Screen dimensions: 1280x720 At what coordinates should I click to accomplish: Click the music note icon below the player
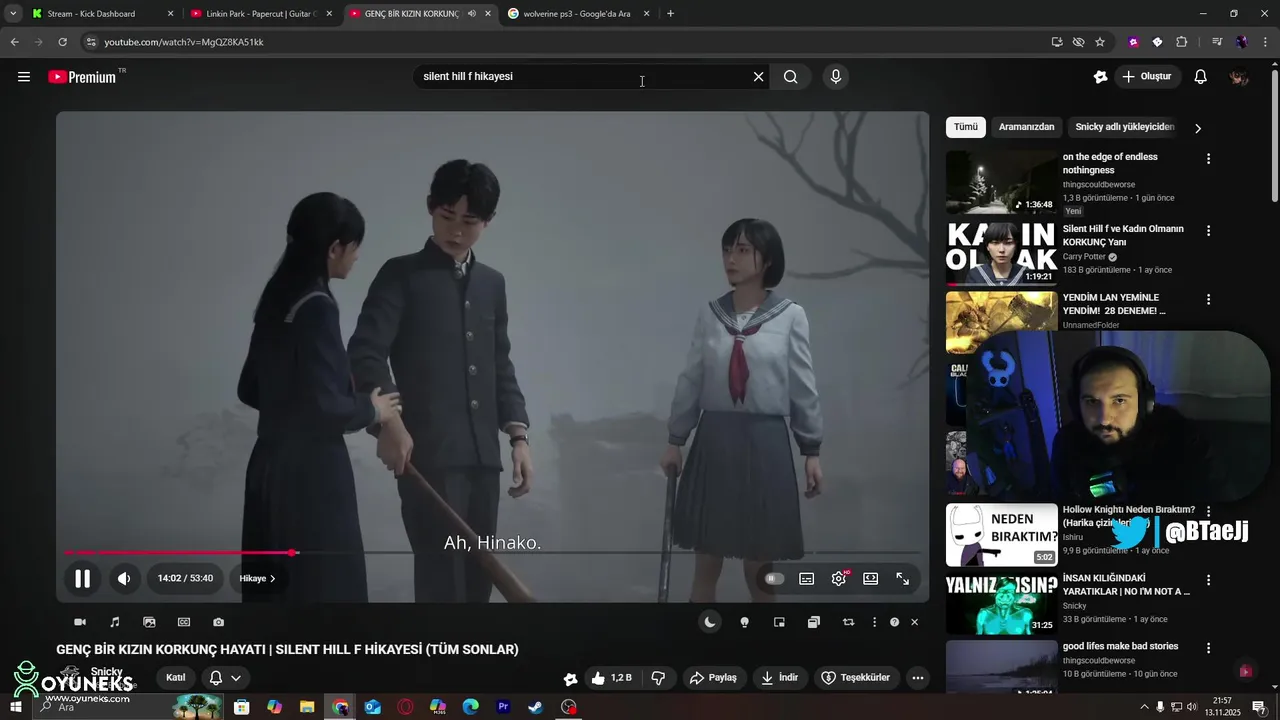pyautogui.click(x=115, y=622)
